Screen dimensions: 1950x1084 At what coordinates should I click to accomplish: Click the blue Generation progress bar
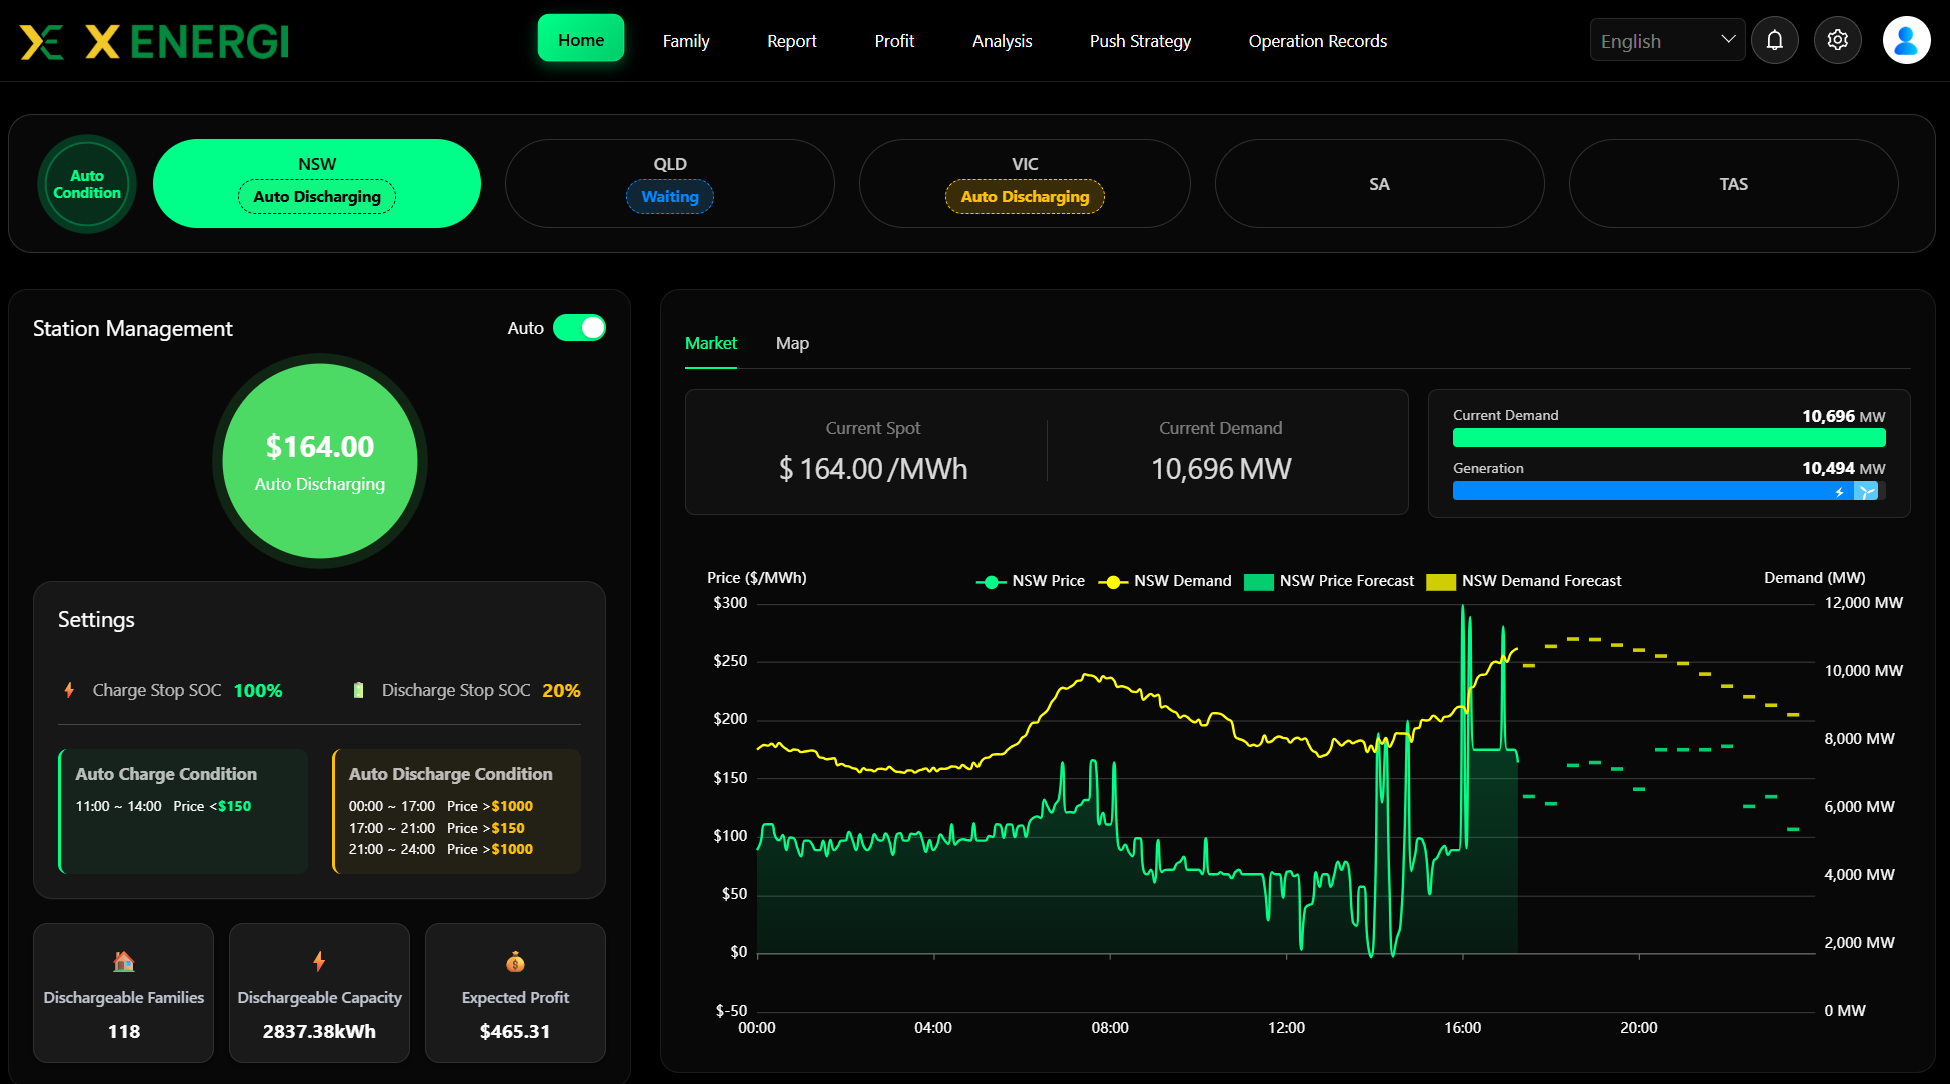click(x=1668, y=491)
